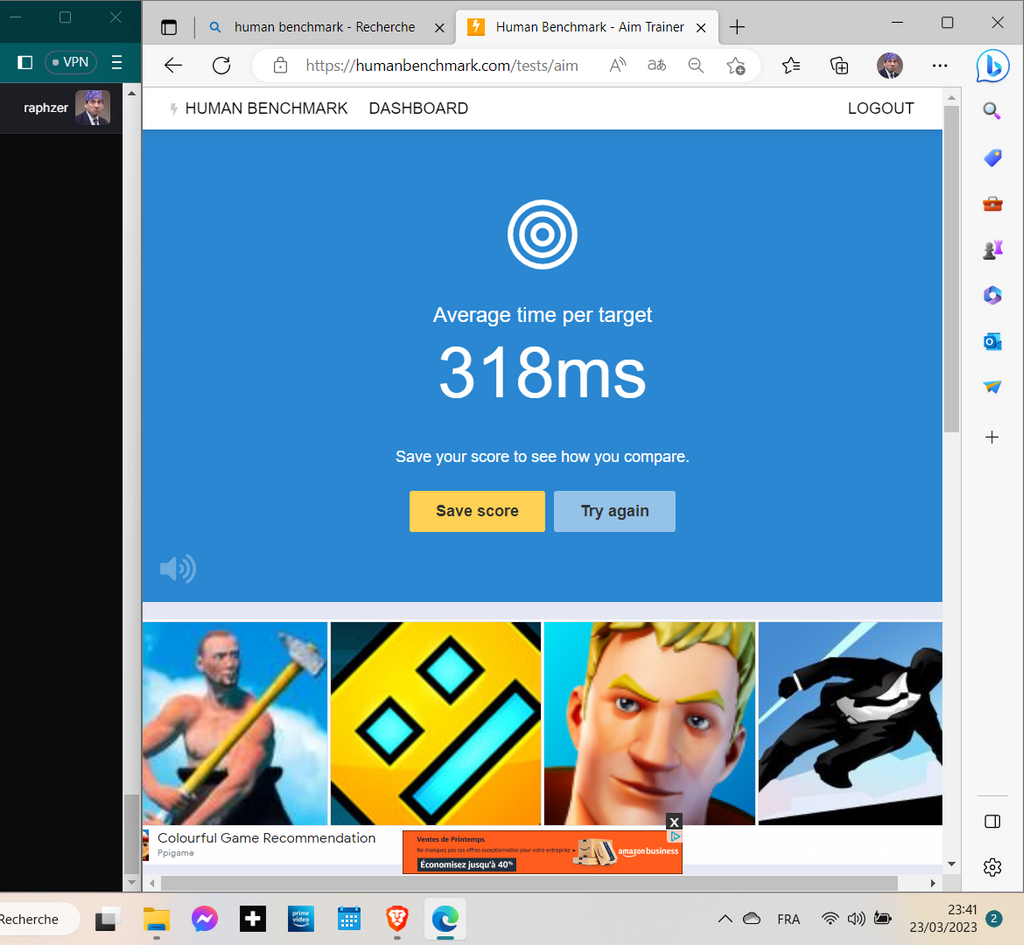The image size is (1024, 945).
Task: Add this page to favorites
Action: point(736,66)
